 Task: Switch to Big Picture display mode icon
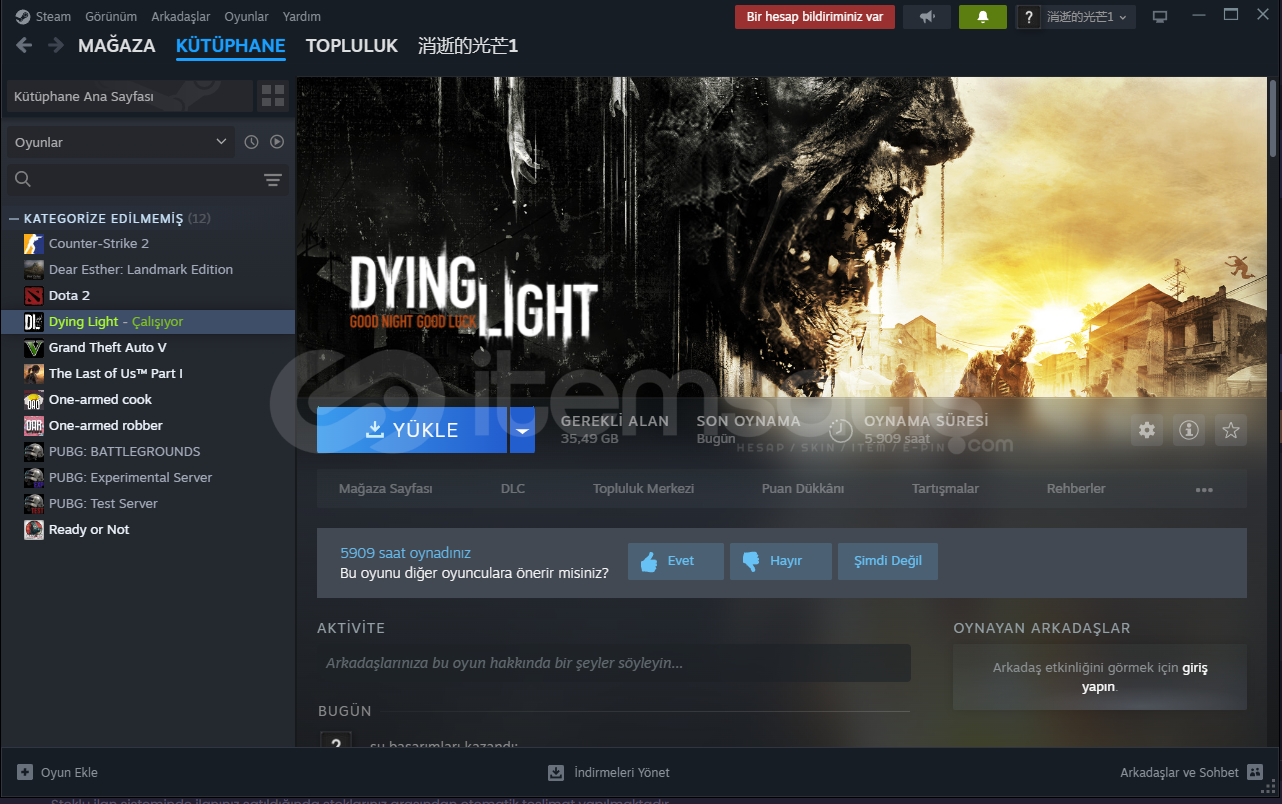[1160, 17]
